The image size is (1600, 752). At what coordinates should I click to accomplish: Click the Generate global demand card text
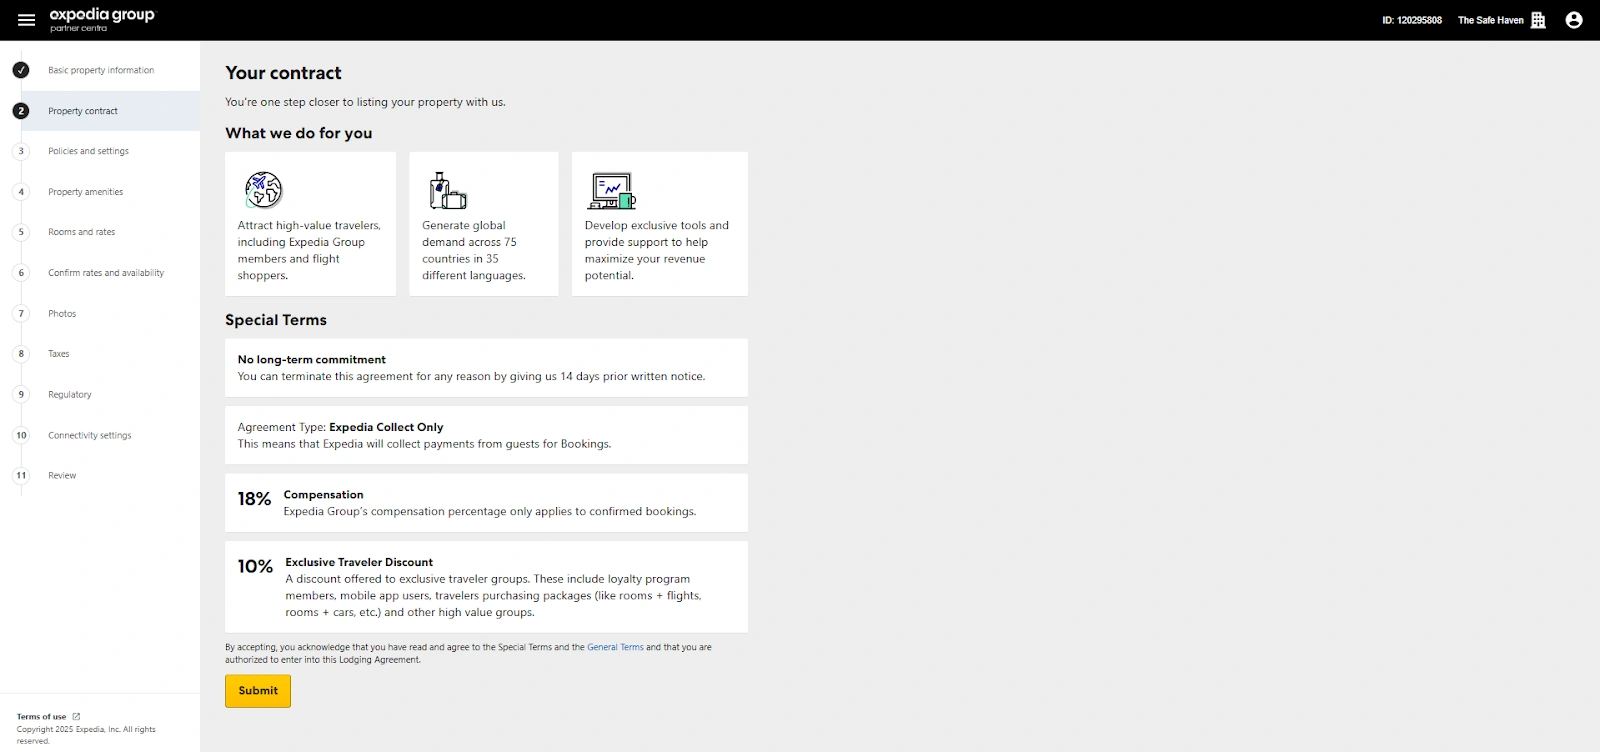474,250
